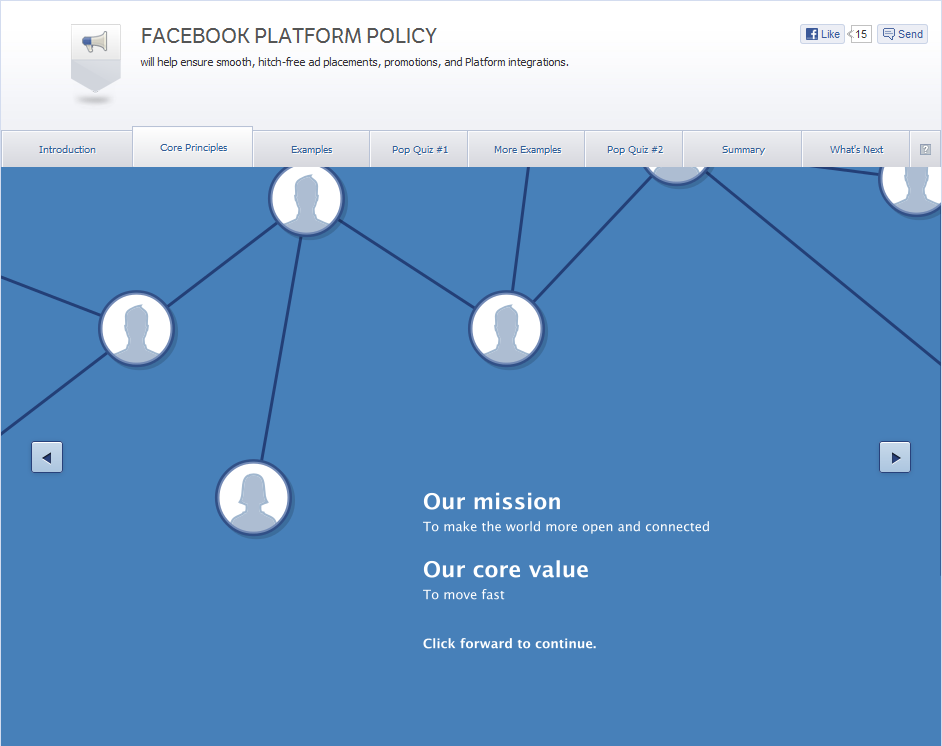The width and height of the screenshot is (942, 746).
Task: Click the FACEBOOK PLATFORM POLICY title
Action: pyautogui.click(x=288, y=36)
